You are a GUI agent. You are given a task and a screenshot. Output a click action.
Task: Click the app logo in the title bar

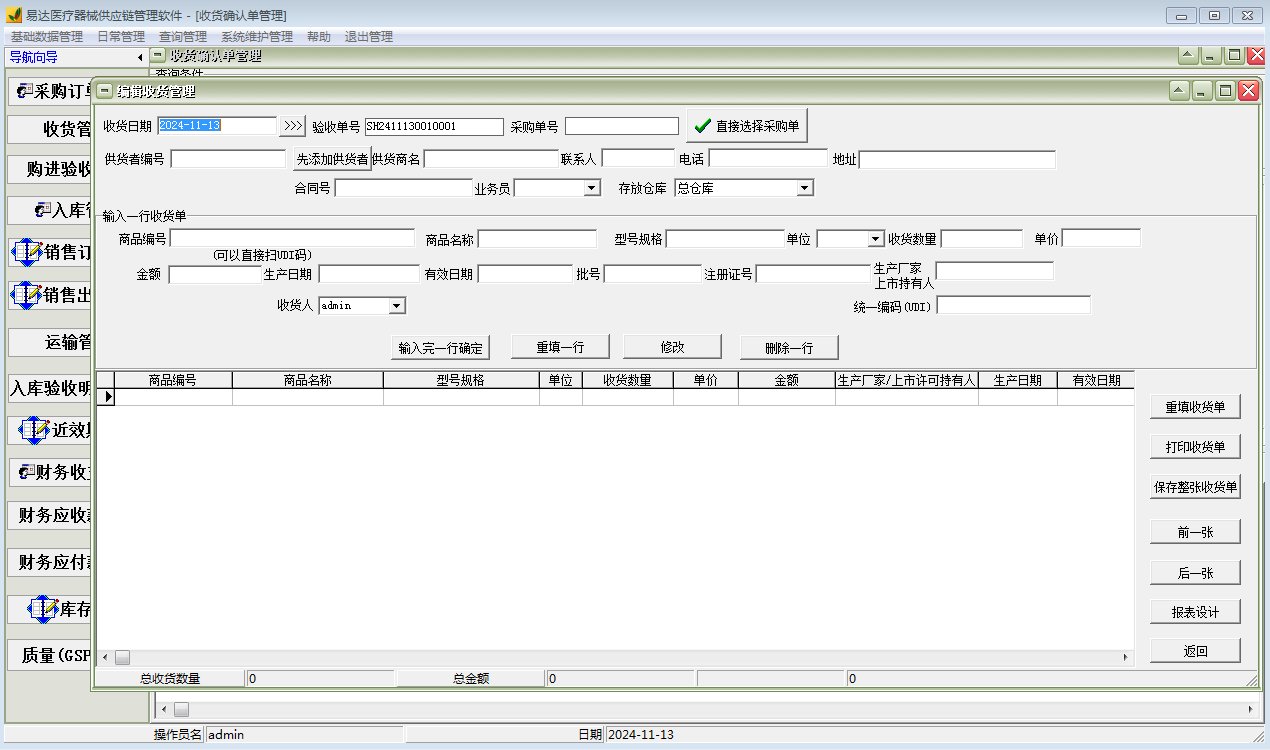point(13,15)
